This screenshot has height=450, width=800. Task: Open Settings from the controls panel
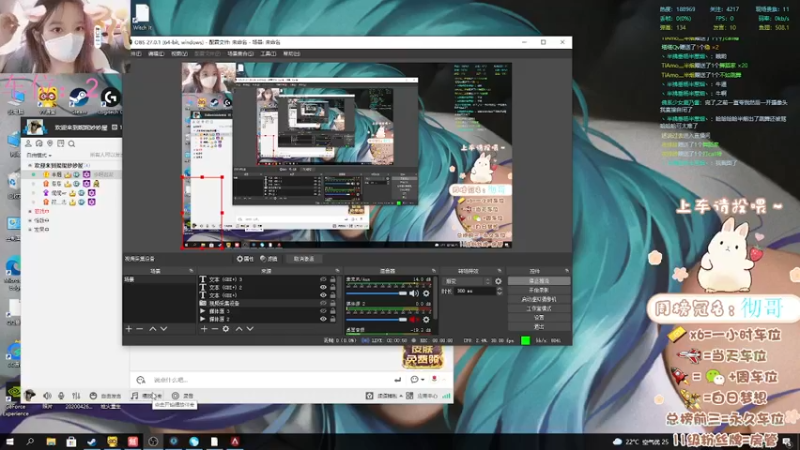539,317
